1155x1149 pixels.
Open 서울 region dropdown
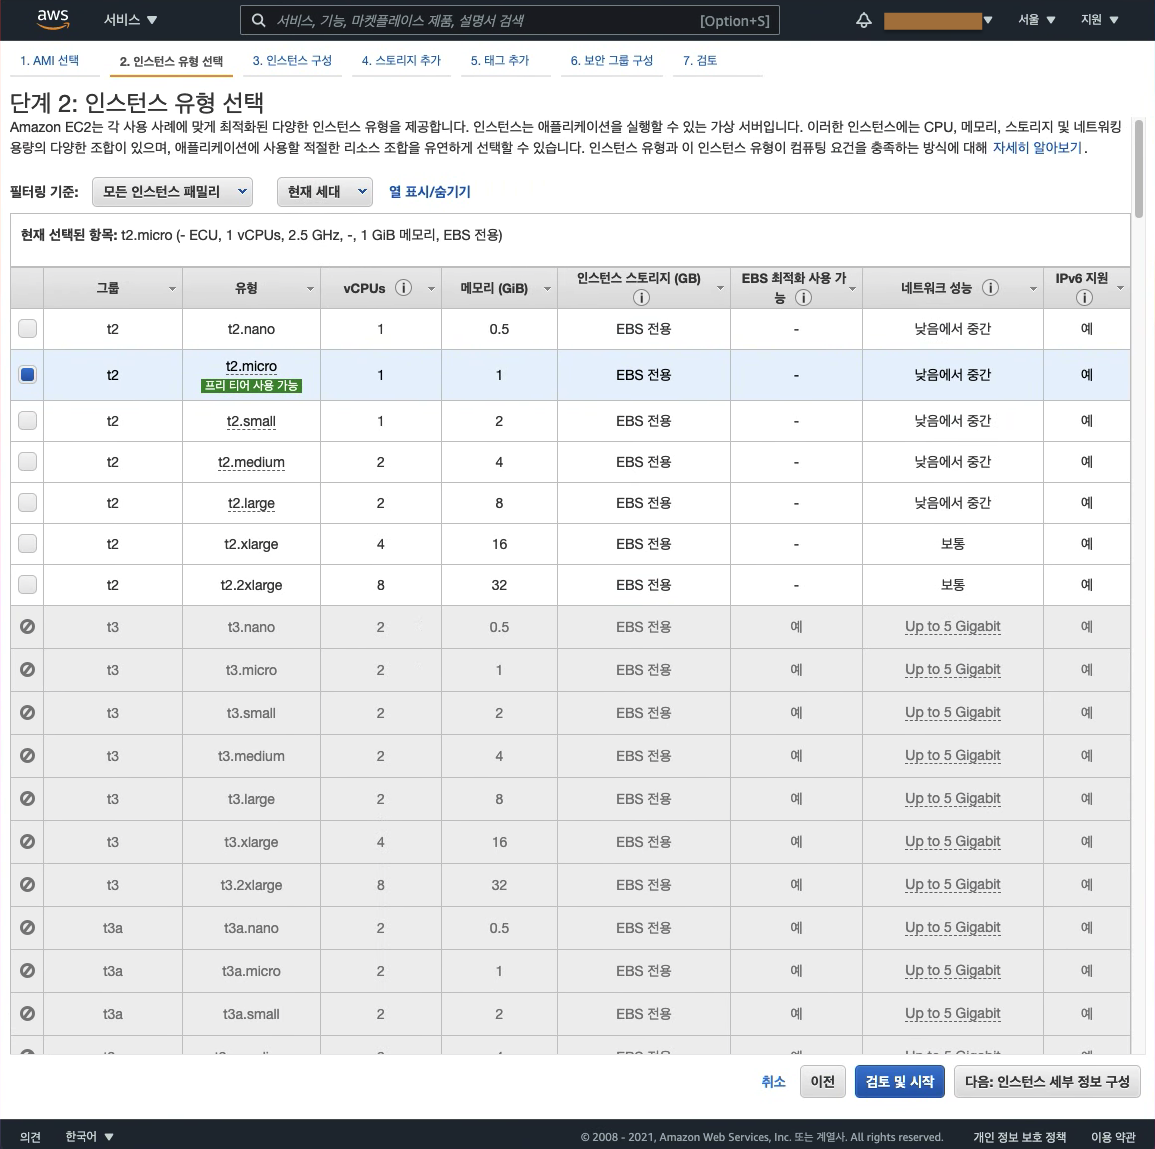point(1036,20)
